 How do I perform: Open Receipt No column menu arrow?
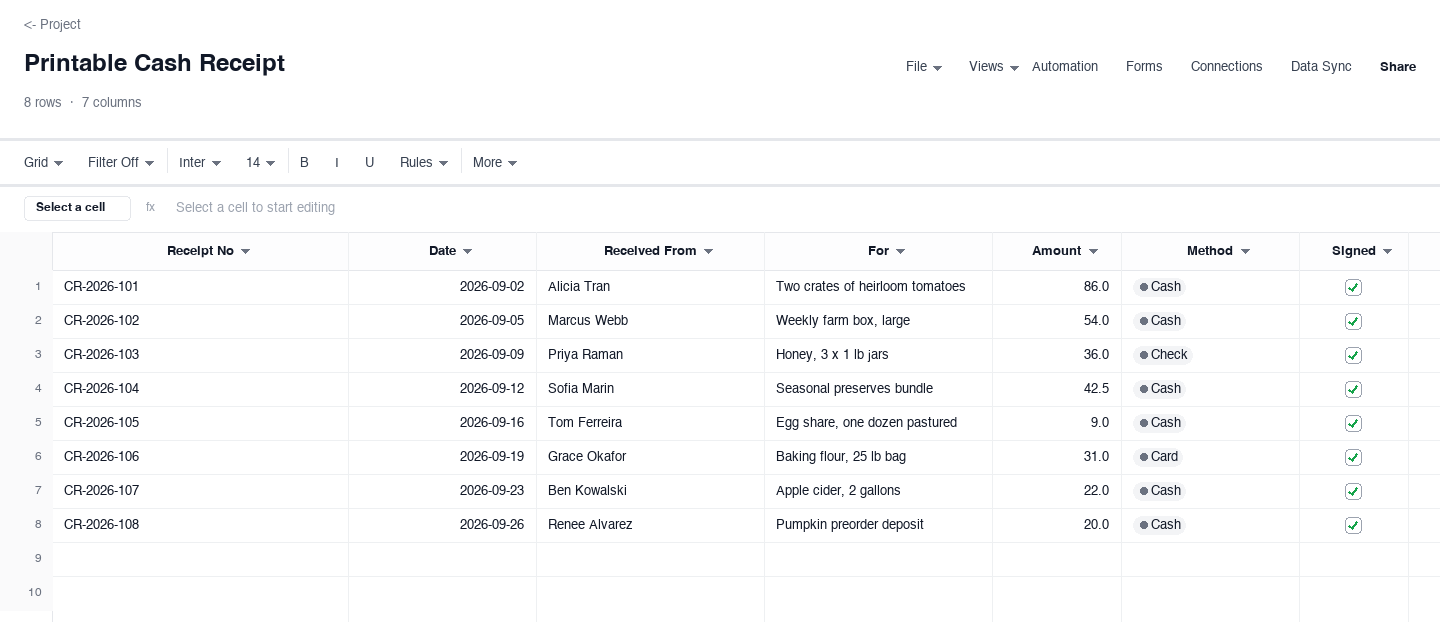point(245,251)
